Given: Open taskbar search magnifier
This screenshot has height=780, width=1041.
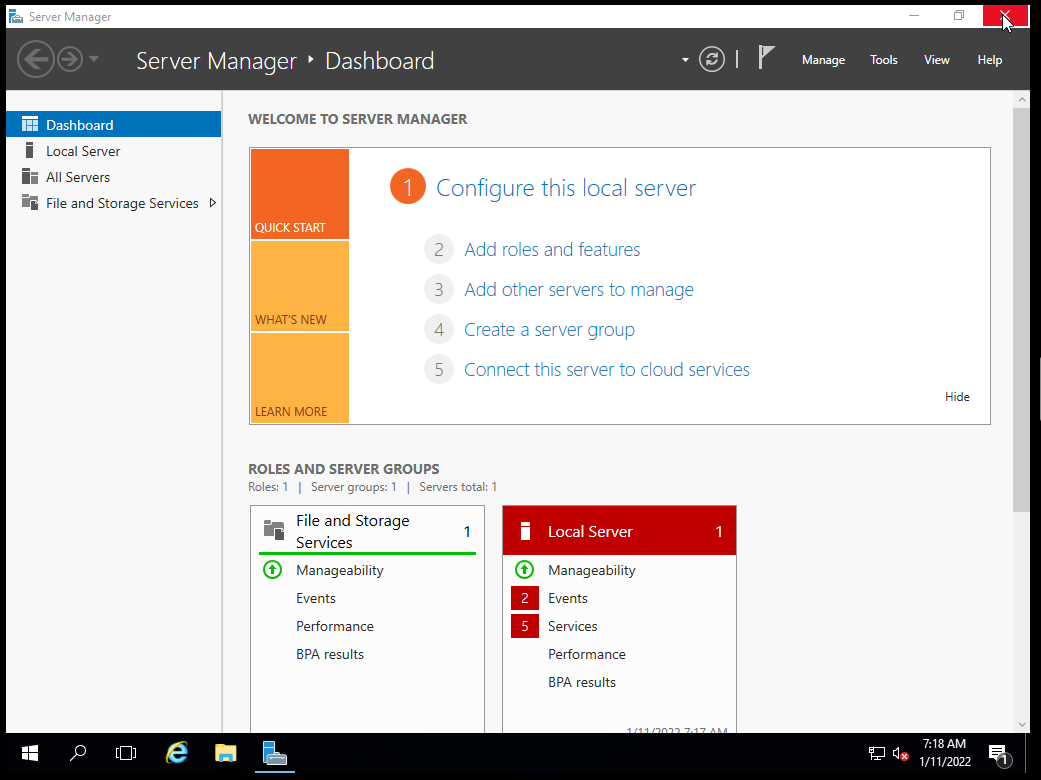Looking at the screenshot, I should pos(78,753).
